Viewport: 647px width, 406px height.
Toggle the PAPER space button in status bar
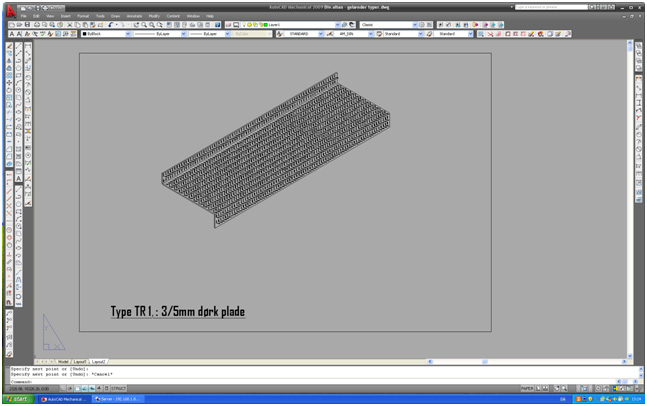[527, 388]
